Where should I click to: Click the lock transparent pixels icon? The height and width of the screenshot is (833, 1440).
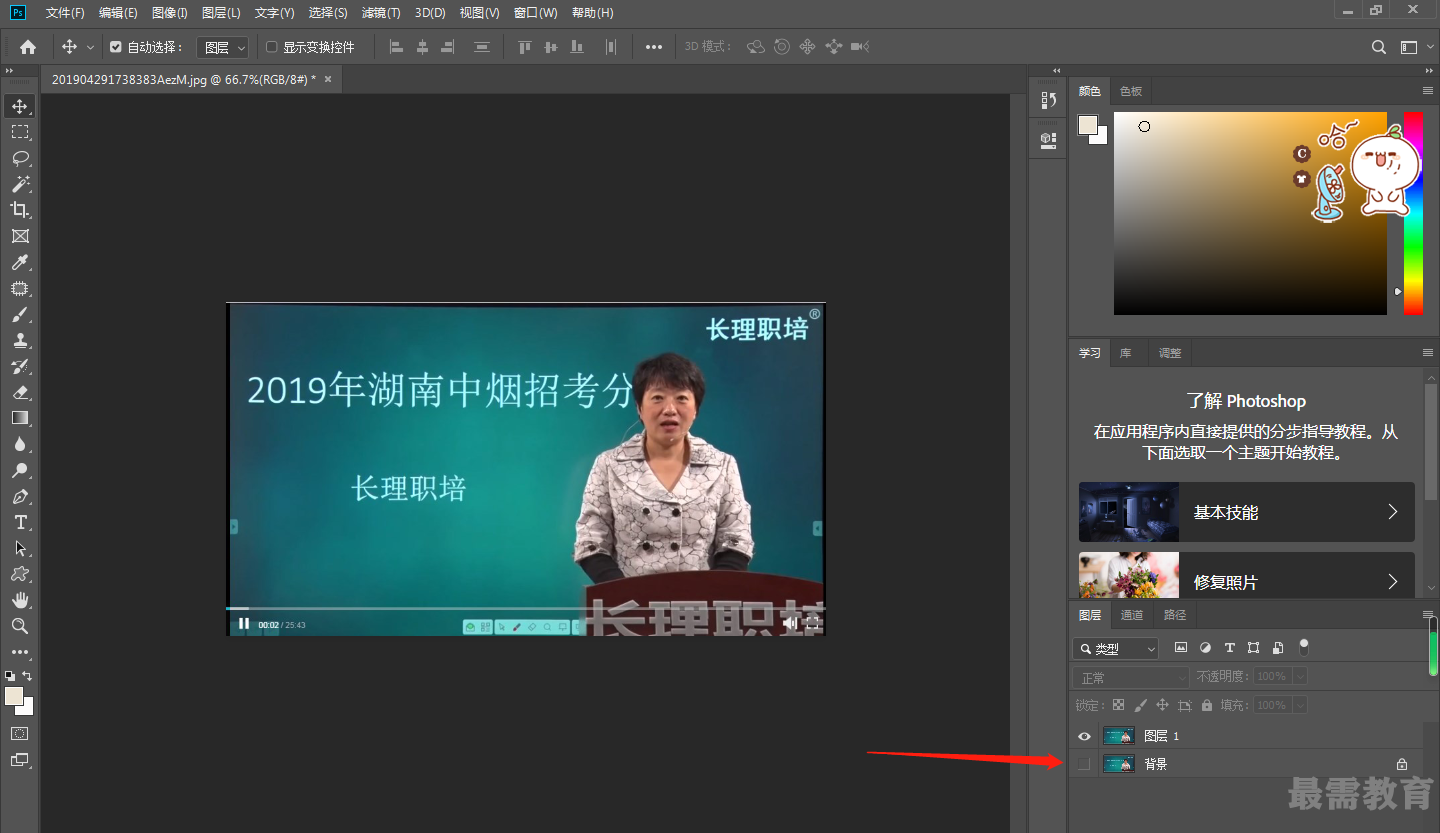click(1118, 705)
